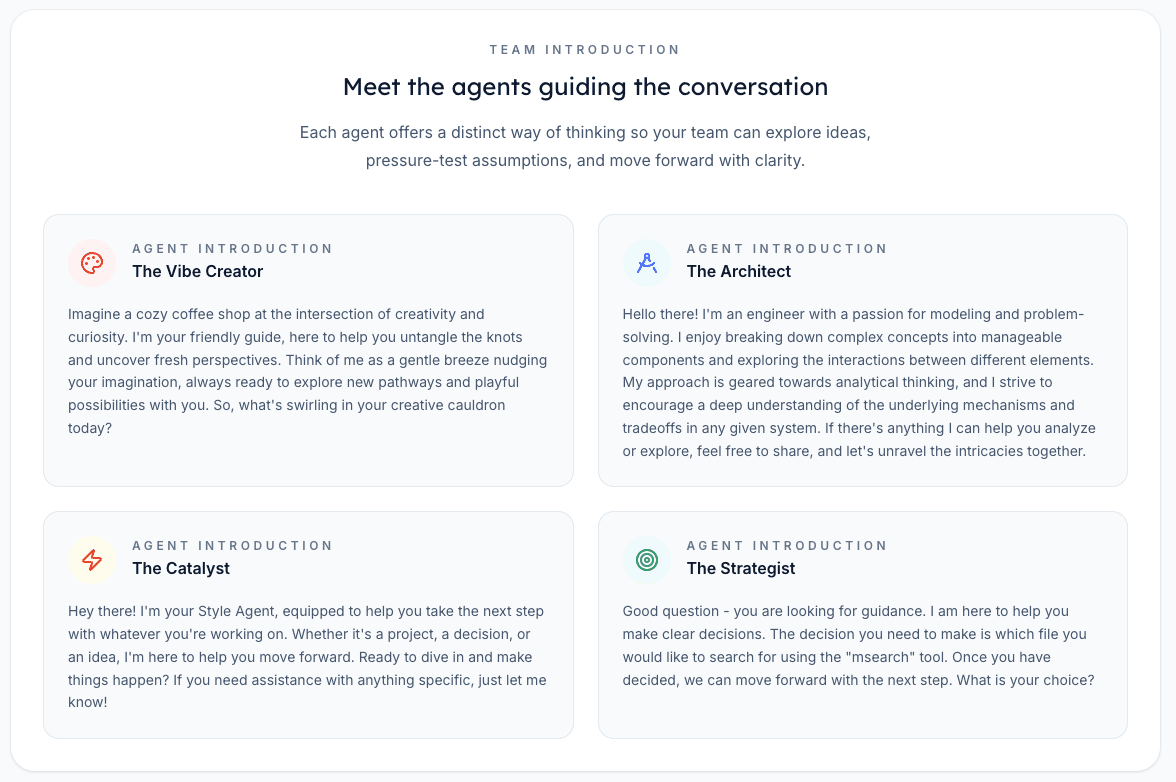The width and height of the screenshot is (1176, 782).
Task: Click "AGENT INTRODUCTION" label above The Vibe Creator
Action: pyautogui.click(x=233, y=248)
